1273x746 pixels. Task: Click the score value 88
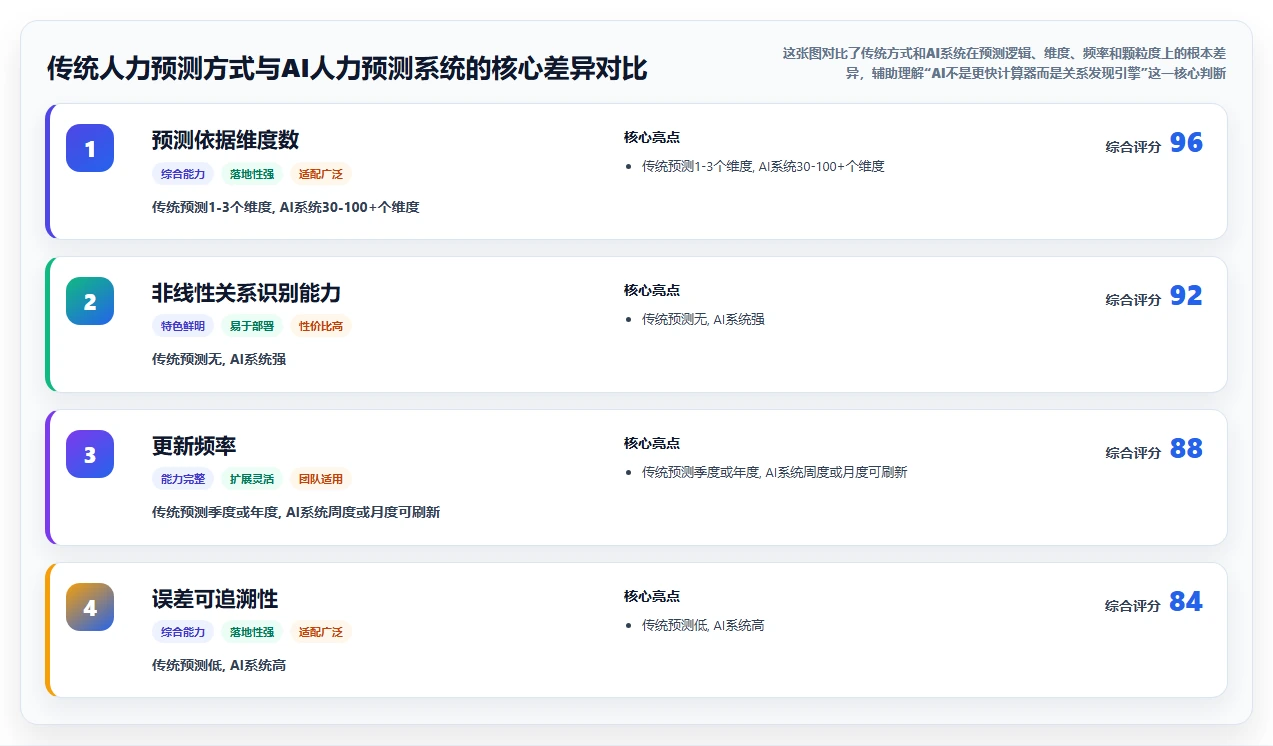[1186, 449]
